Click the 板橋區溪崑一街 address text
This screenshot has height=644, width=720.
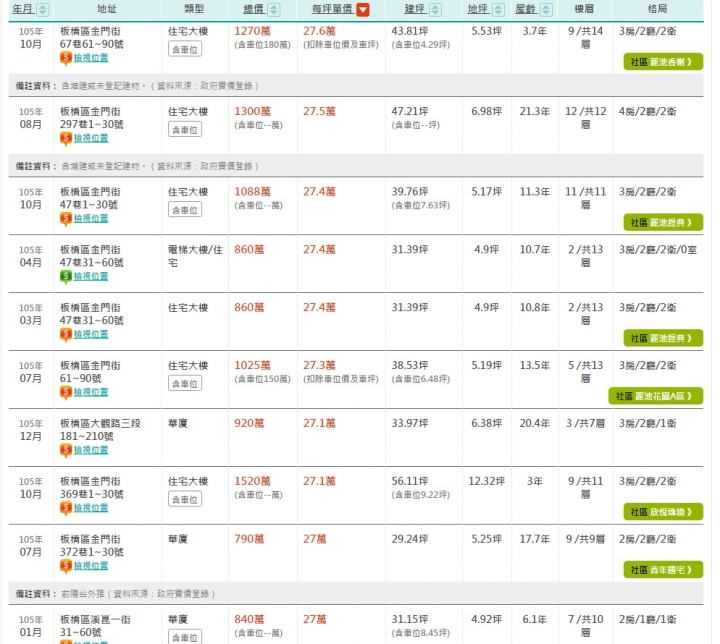(x=96, y=620)
